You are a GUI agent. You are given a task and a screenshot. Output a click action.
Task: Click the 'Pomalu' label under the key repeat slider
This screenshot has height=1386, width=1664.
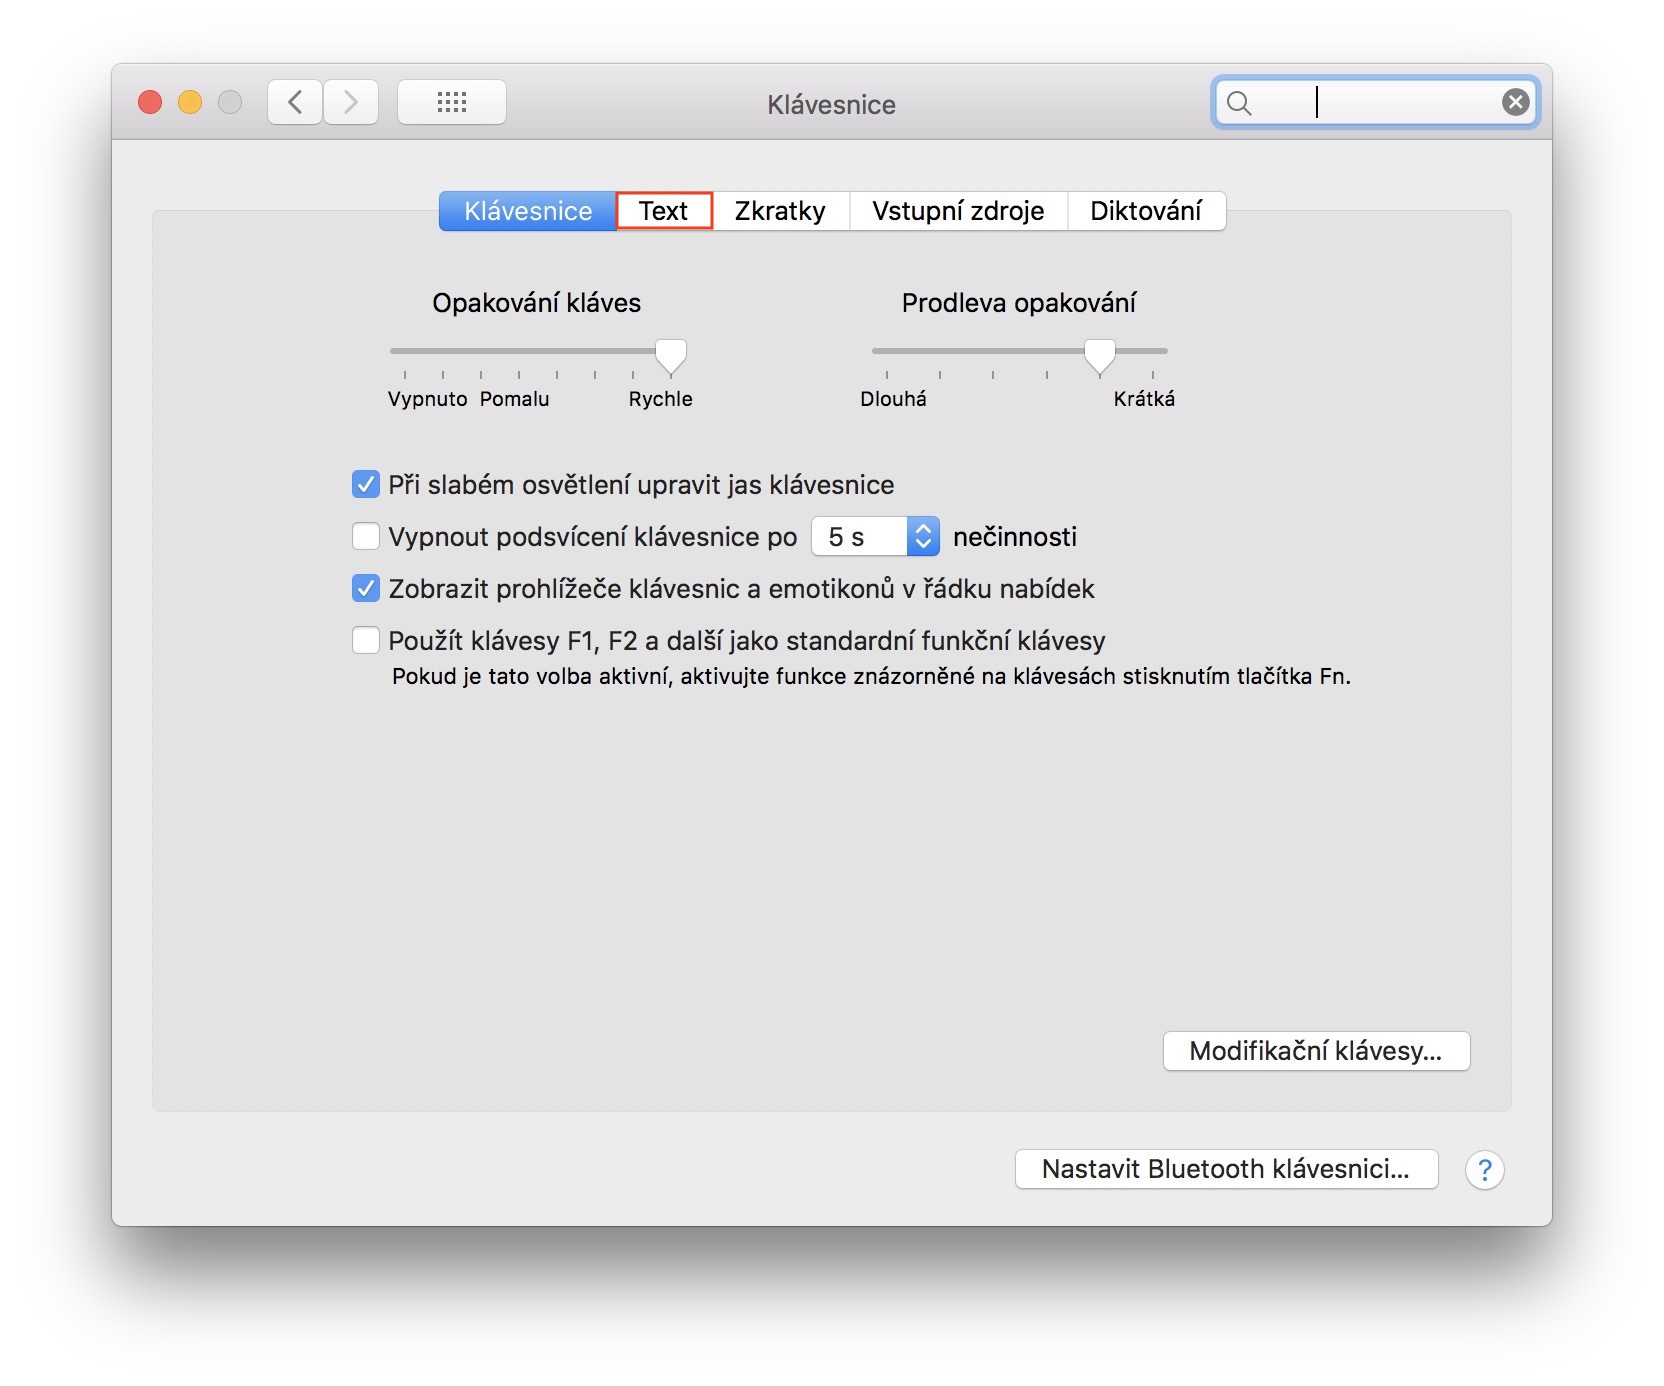[515, 399]
